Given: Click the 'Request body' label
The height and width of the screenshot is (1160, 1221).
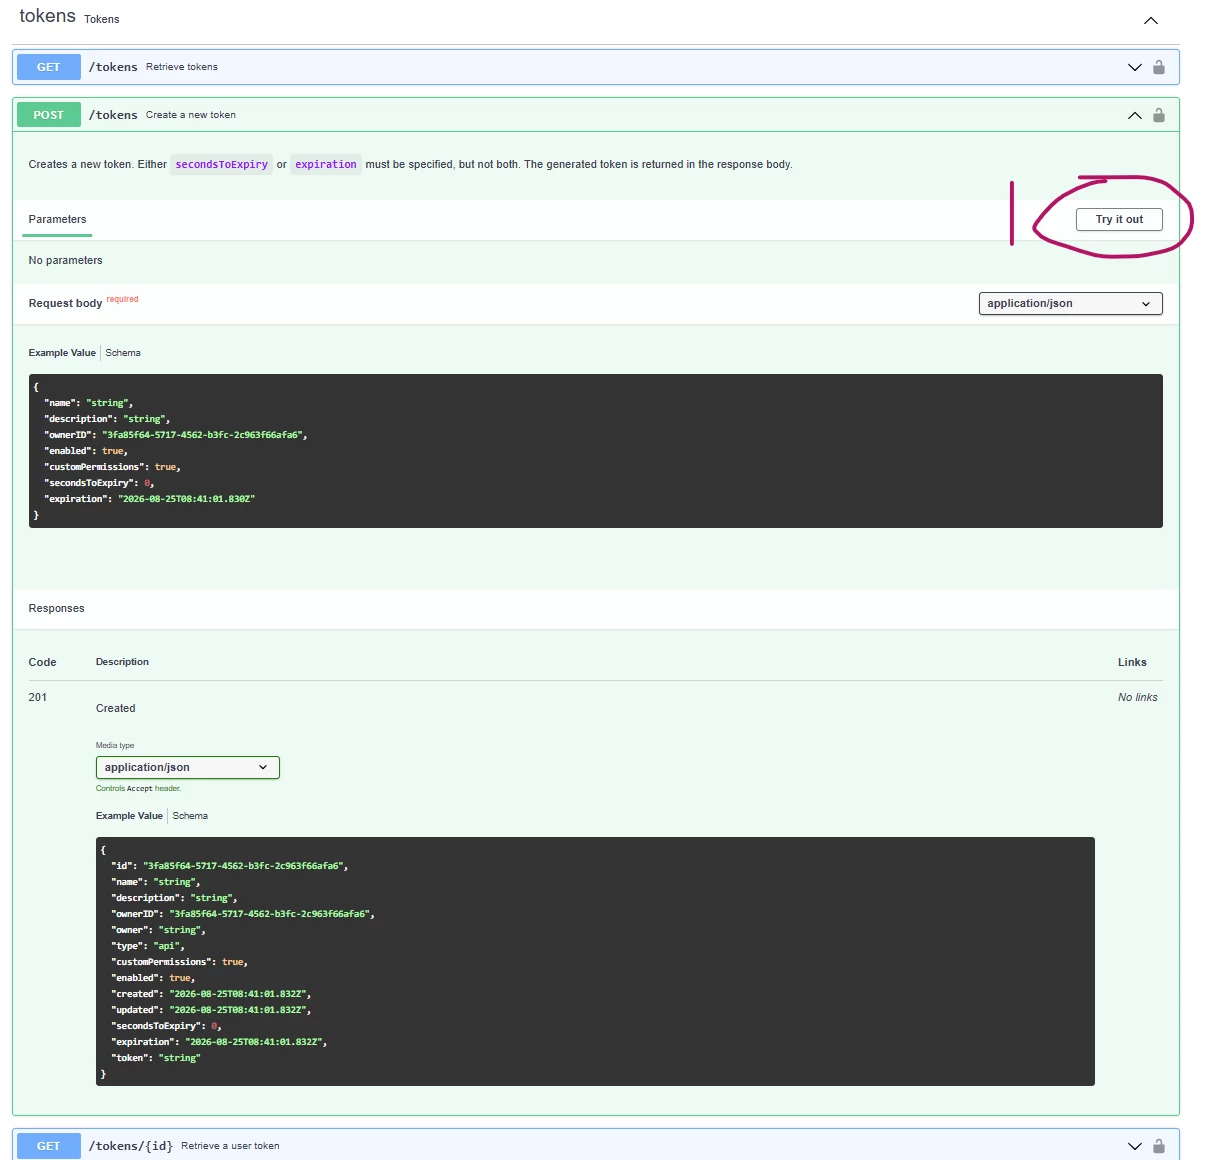Looking at the screenshot, I should pos(65,303).
